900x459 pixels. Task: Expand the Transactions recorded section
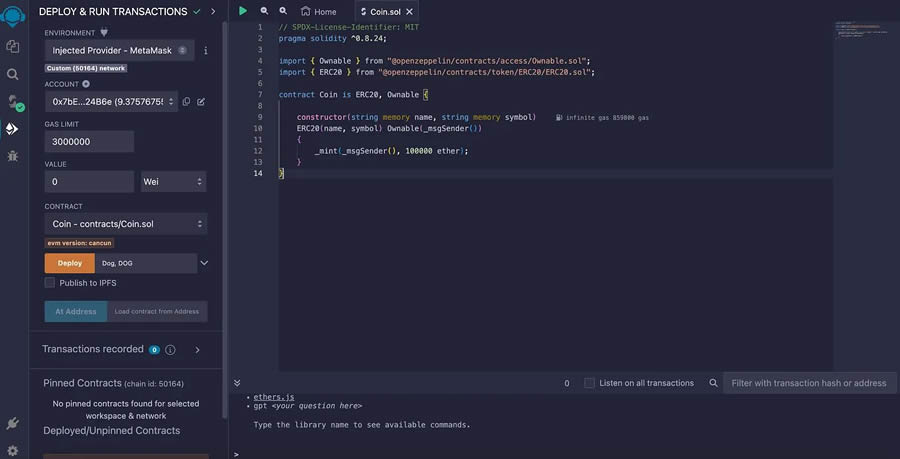click(197, 349)
